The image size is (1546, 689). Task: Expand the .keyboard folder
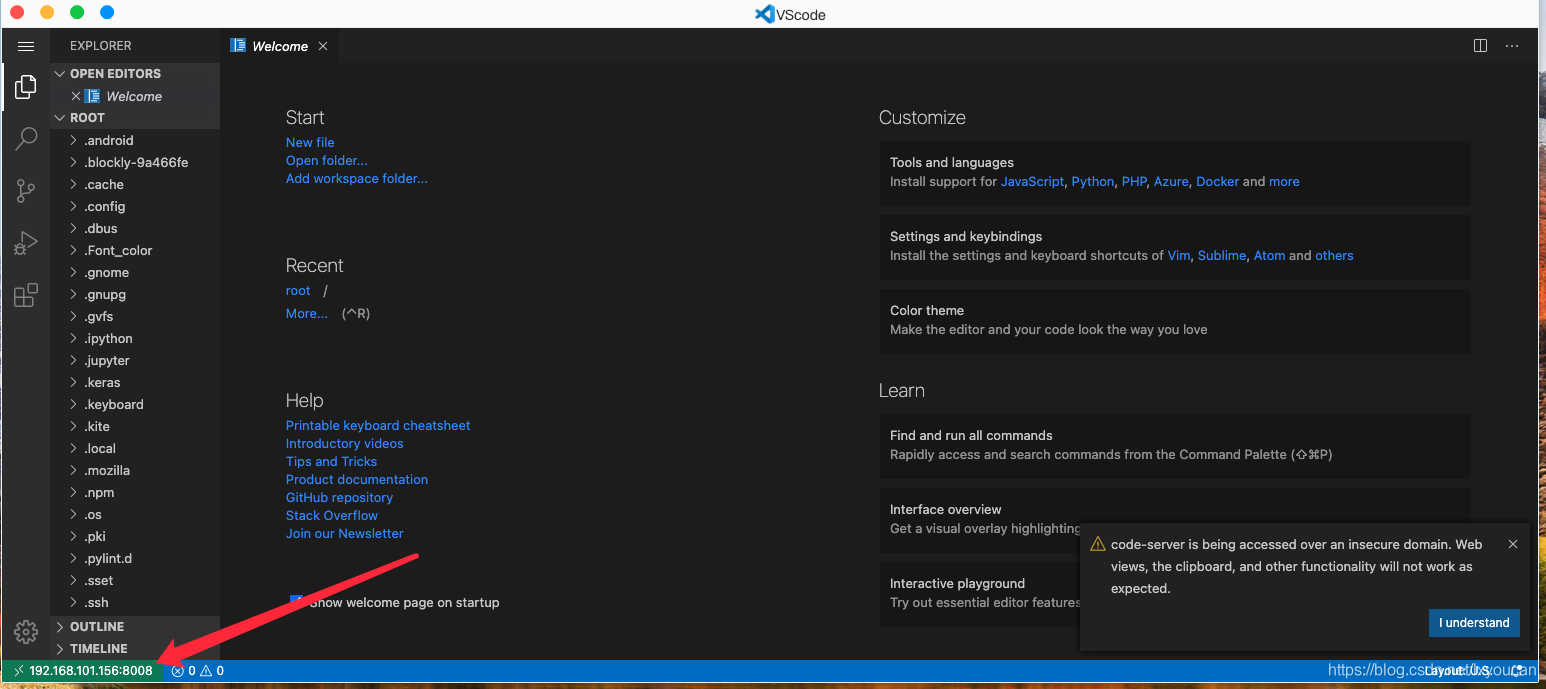(x=135, y=404)
